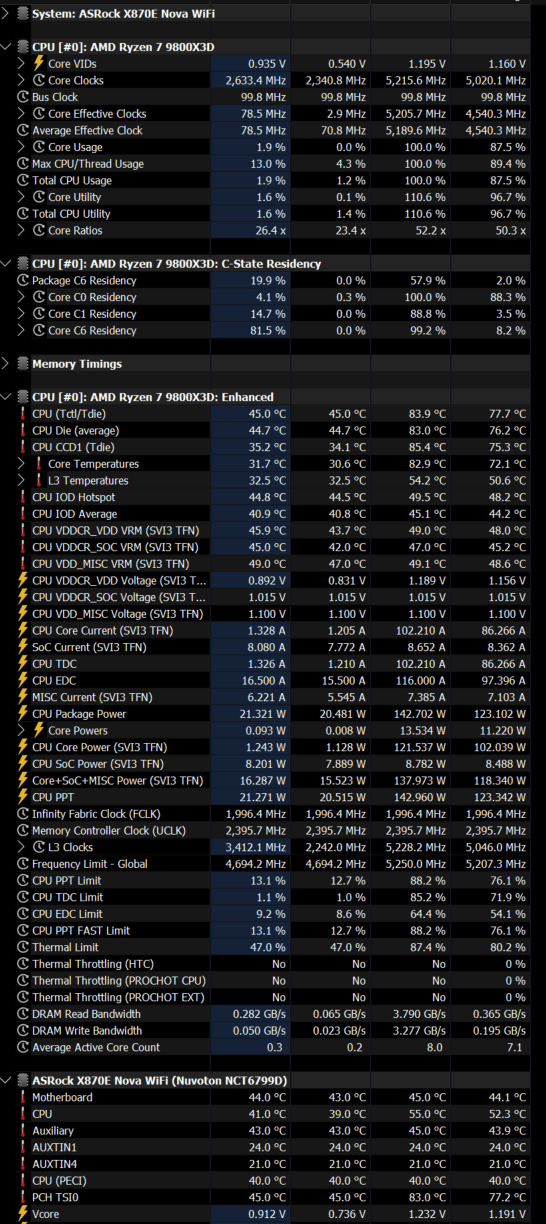The height and width of the screenshot is (1224, 546).
Task: Click the Bus Clock clock icon
Action: pos(23,97)
